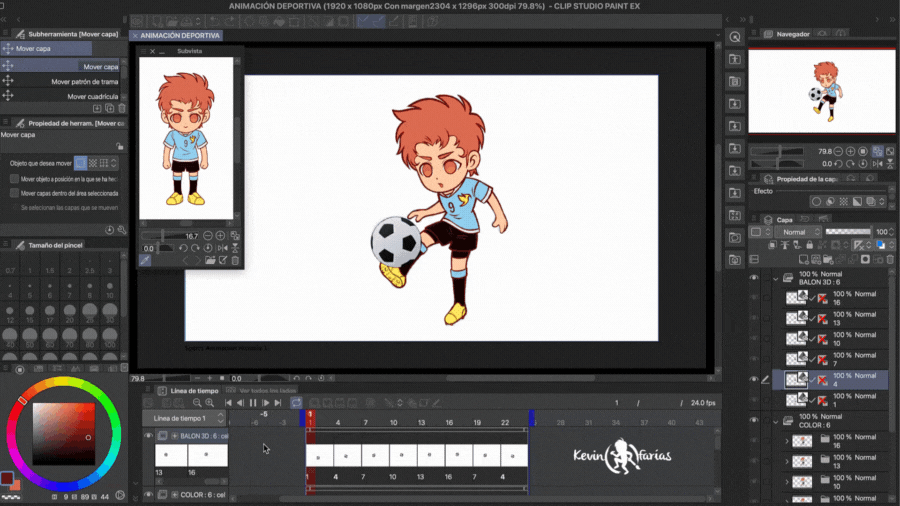Image resolution: width=900 pixels, height=506 pixels.
Task: Select frame 13 on the timeline ruler
Action: (x=421, y=423)
